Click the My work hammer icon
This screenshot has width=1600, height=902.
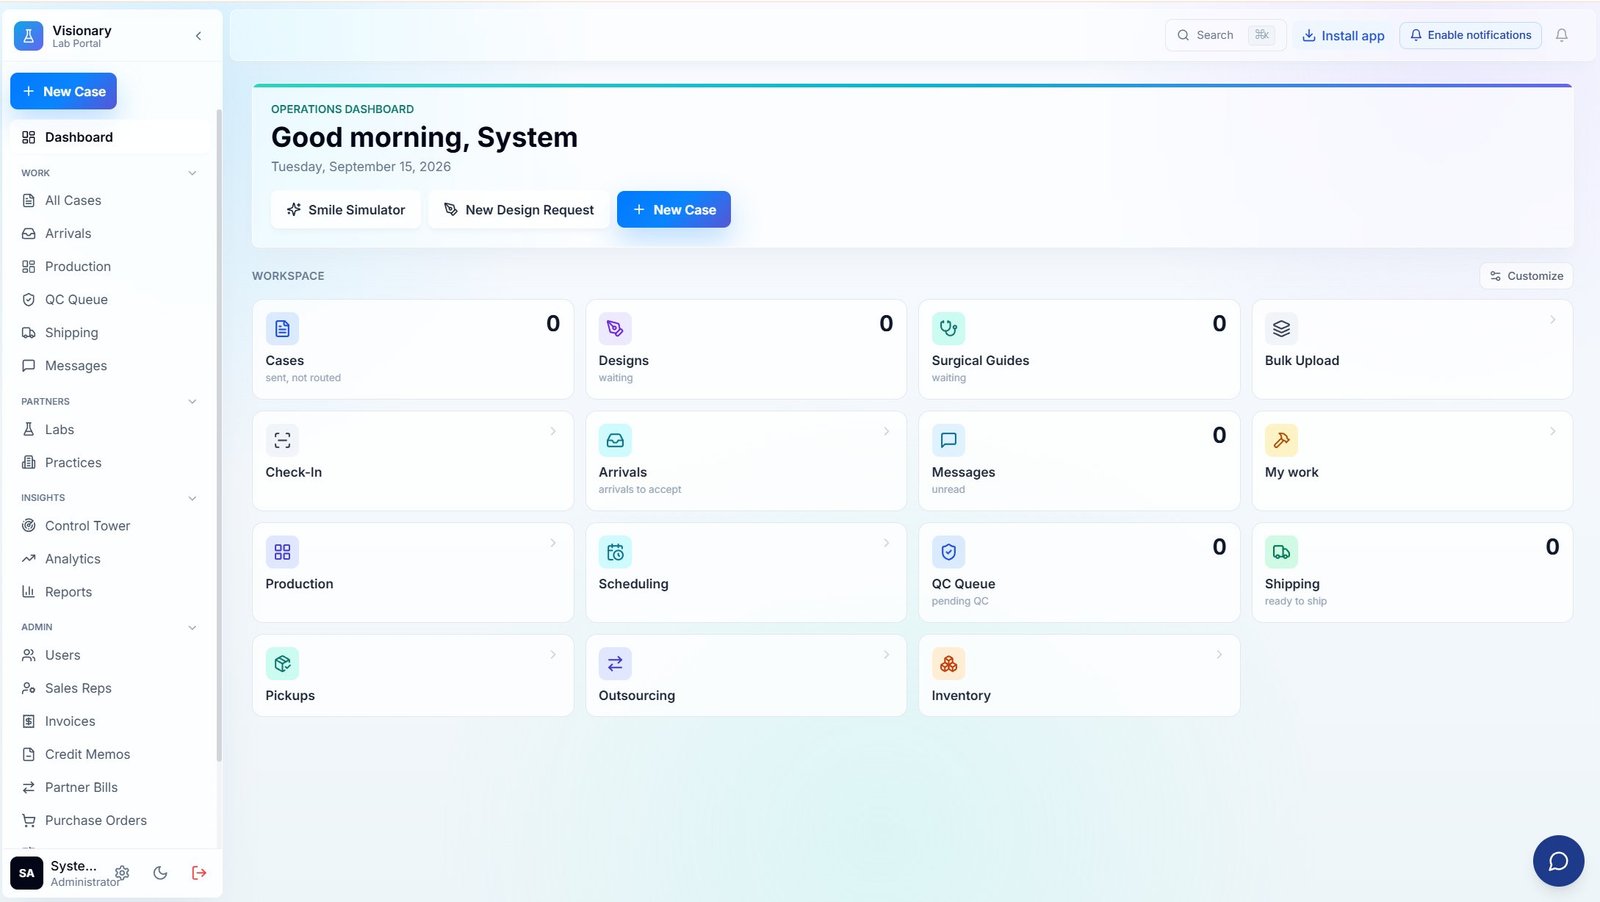tap(1281, 440)
